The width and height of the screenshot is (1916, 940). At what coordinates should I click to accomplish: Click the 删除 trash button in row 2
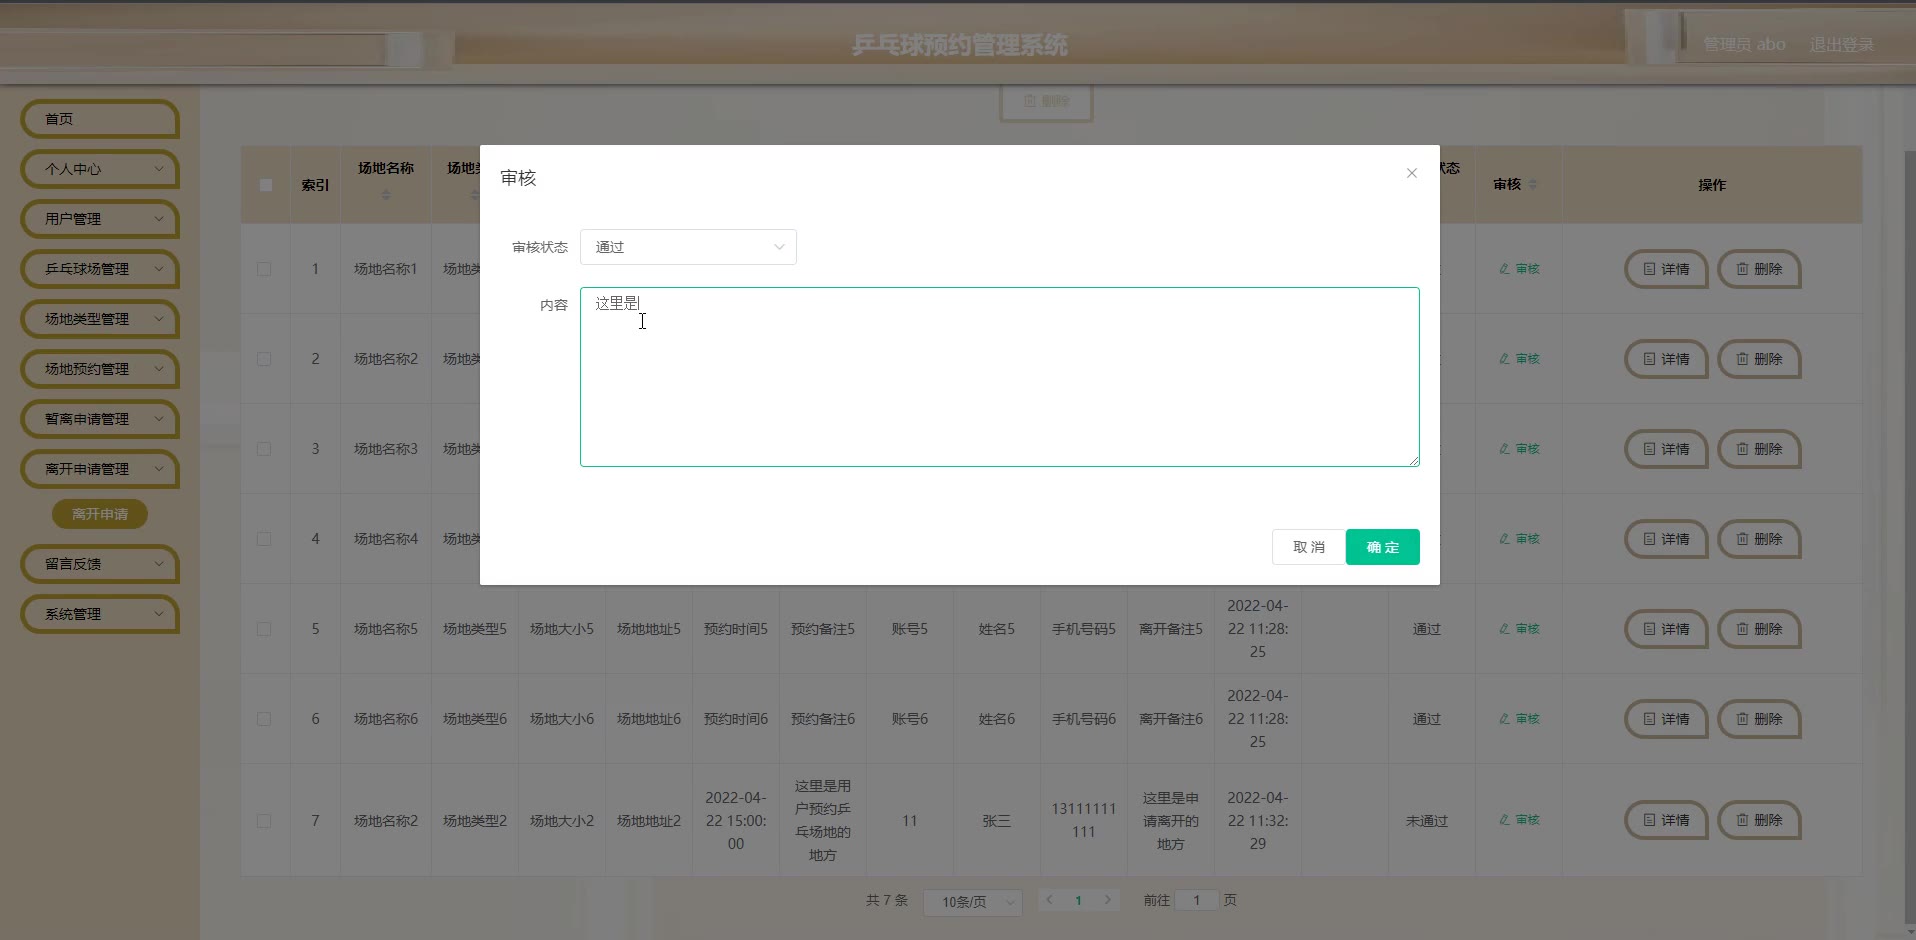tap(1758, 359)
